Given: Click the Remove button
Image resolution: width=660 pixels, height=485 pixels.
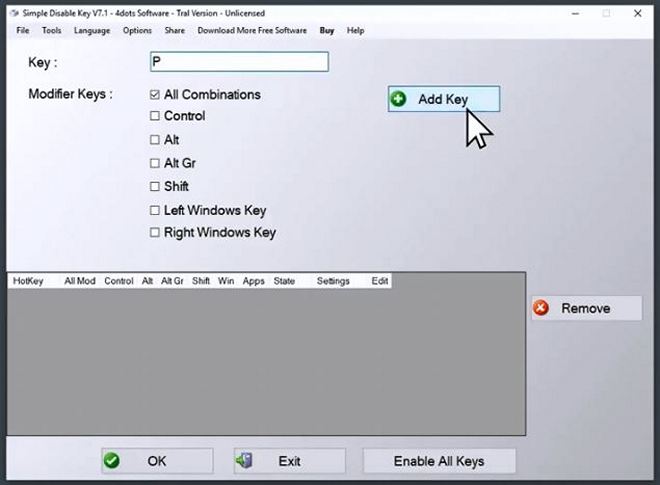Looking at the screenshot, I should point(587,308).
